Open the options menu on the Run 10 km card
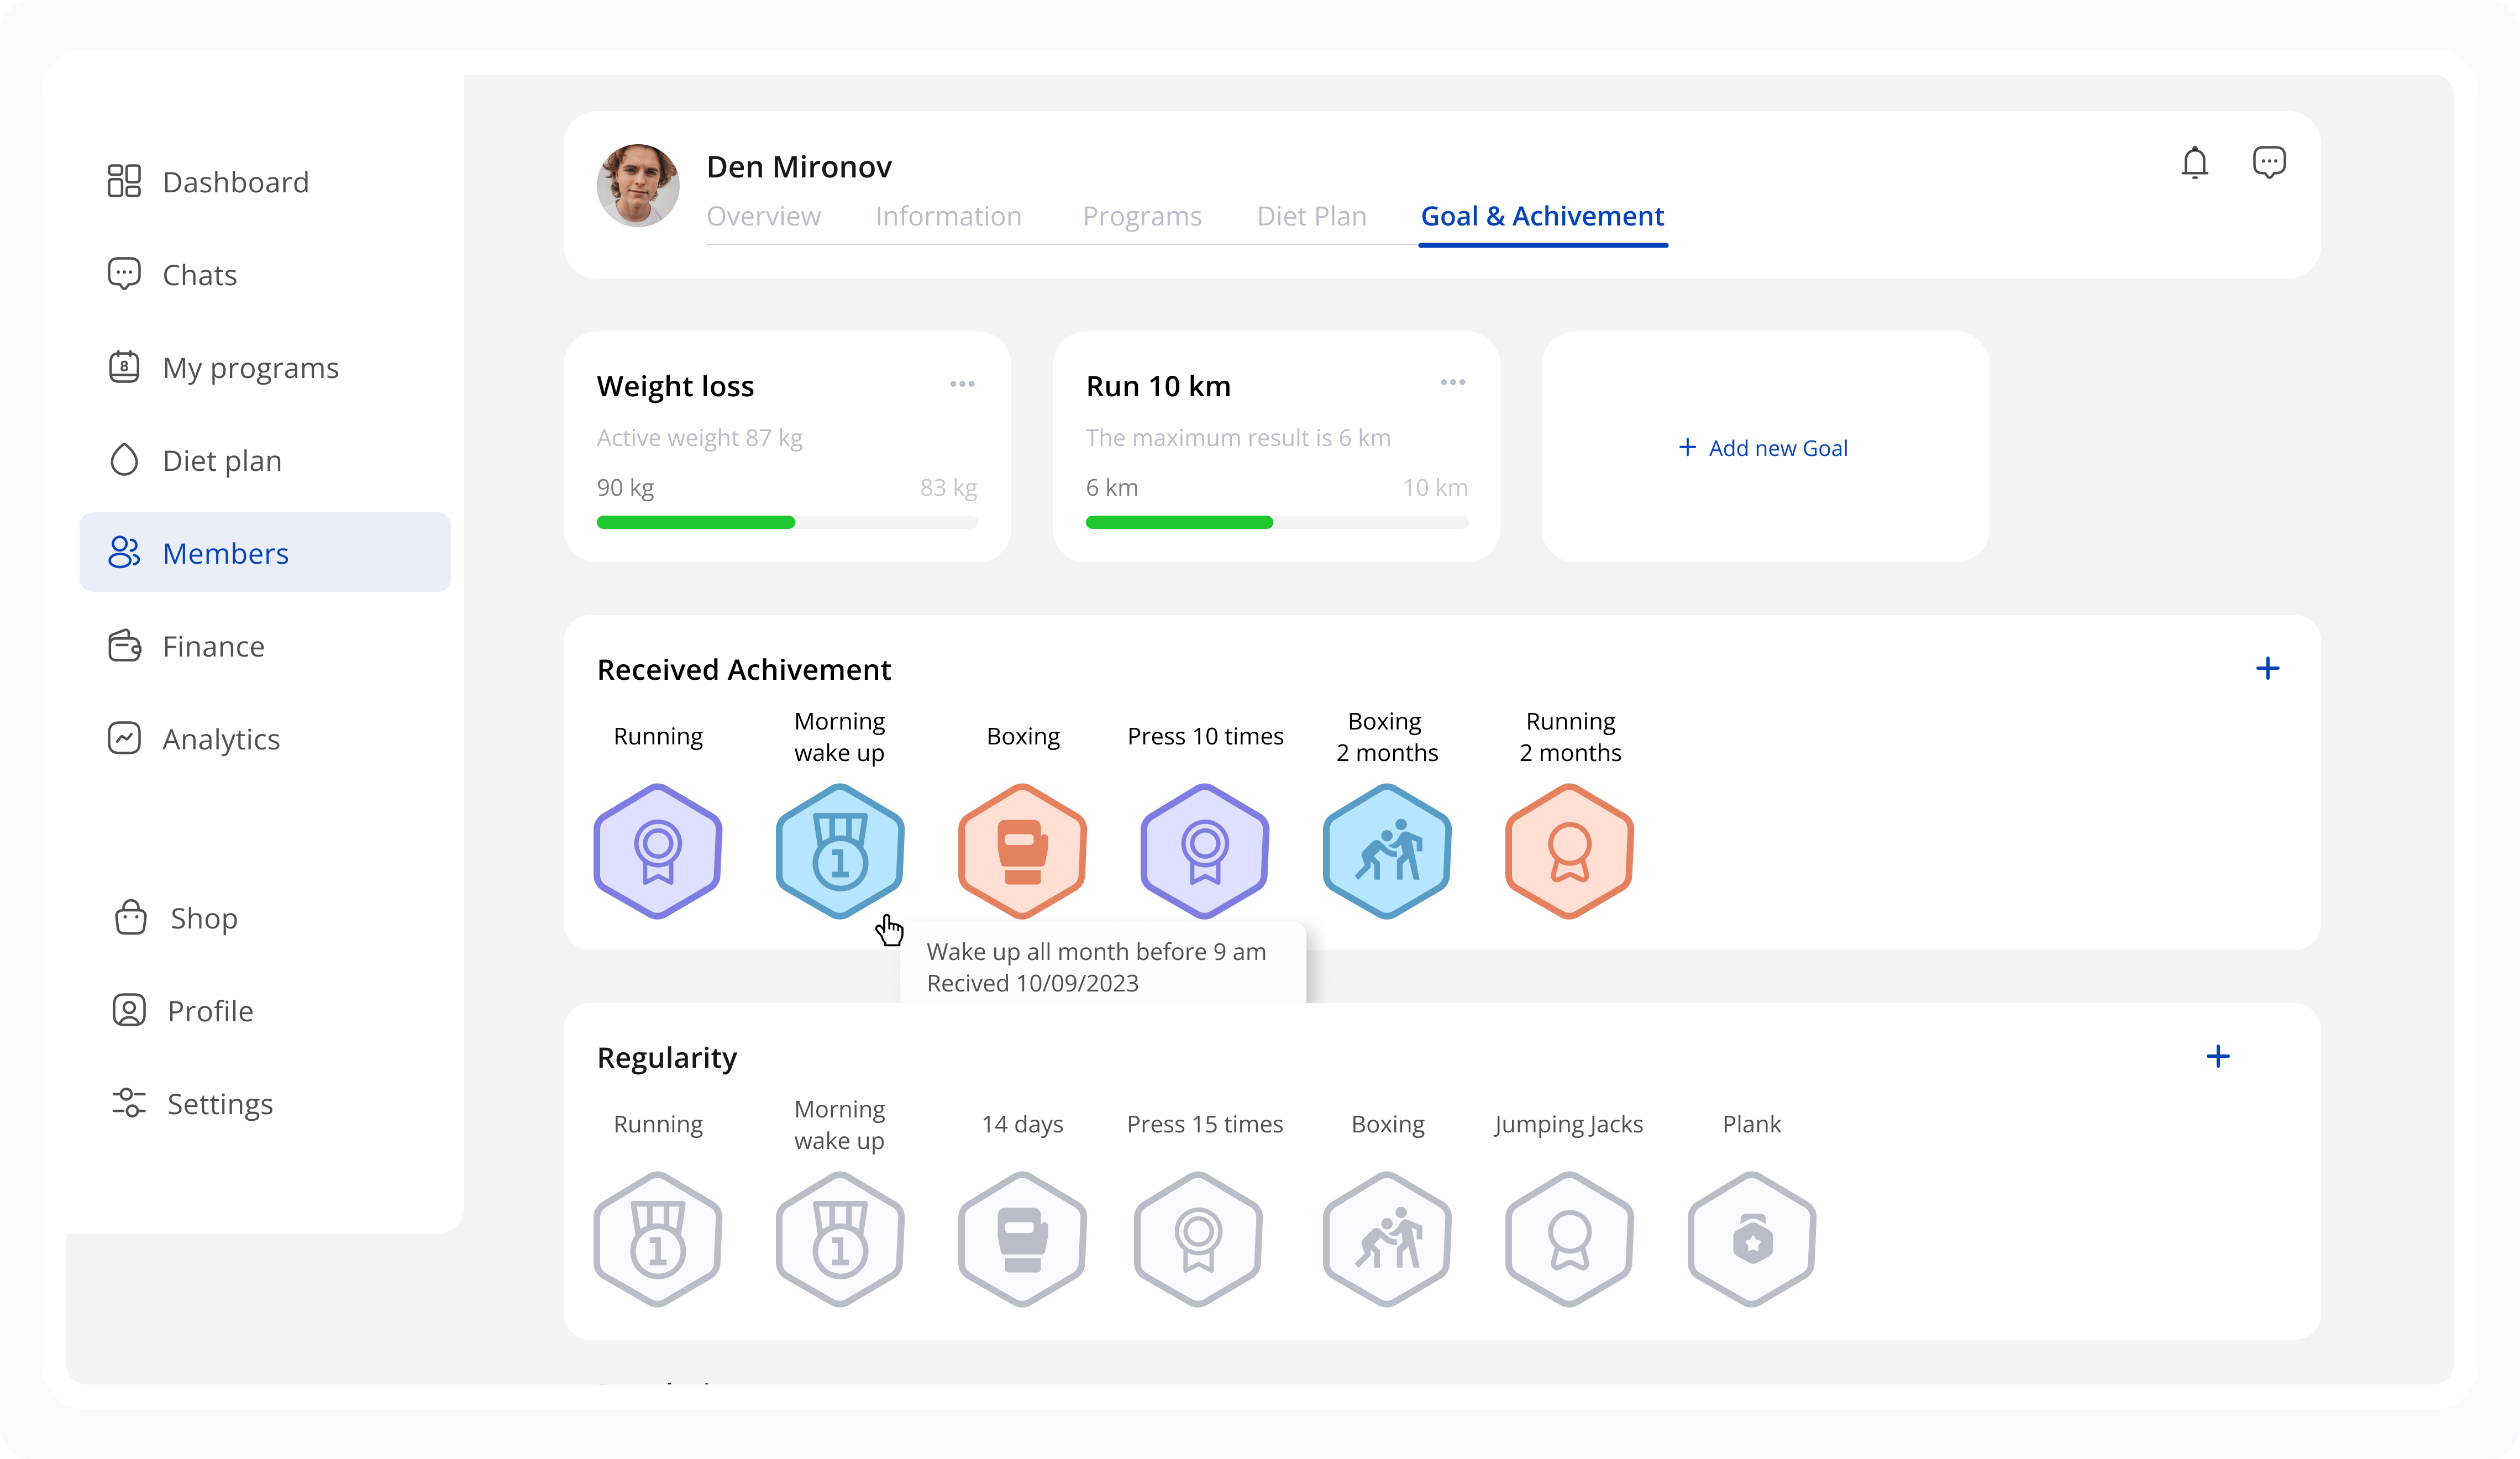 (1453, 383)
